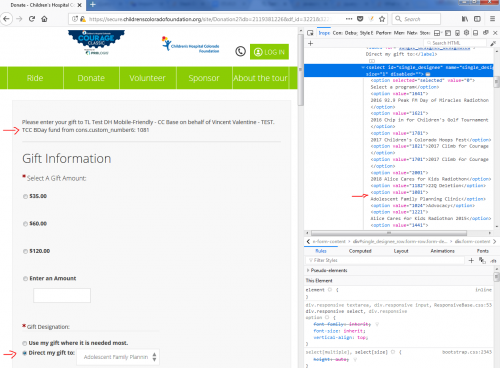500x368 pixels.
Task: Click the responsive design mode icon in DevTools
Action: [x=457, y=33]
